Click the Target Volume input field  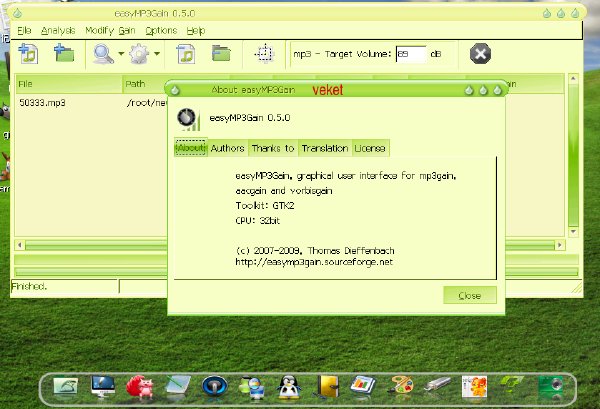coord(411,54)
